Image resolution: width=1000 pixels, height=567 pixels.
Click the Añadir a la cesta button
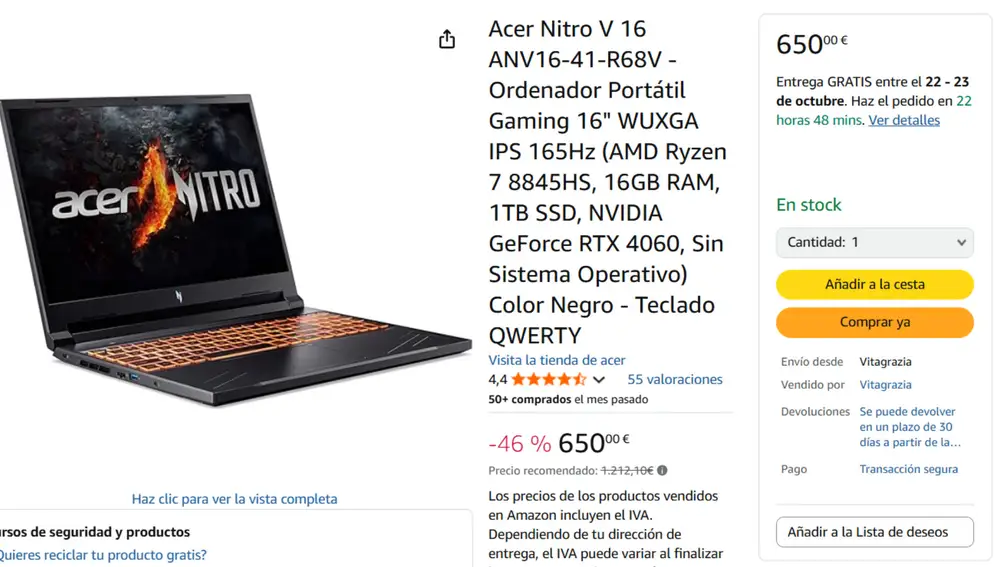tap(874, 284)
